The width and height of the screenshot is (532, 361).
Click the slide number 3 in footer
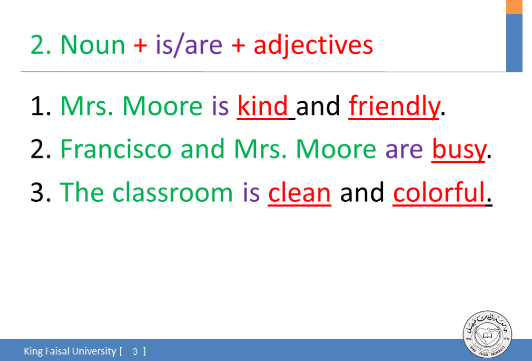coord(135,352)
